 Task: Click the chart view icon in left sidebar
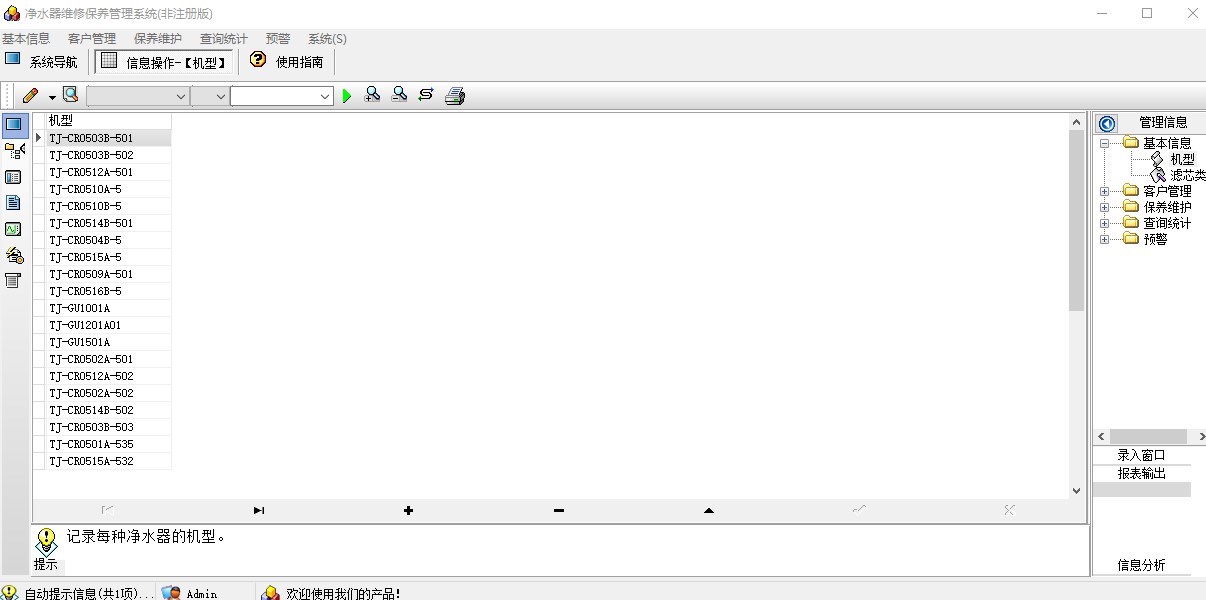pos(13,229)
